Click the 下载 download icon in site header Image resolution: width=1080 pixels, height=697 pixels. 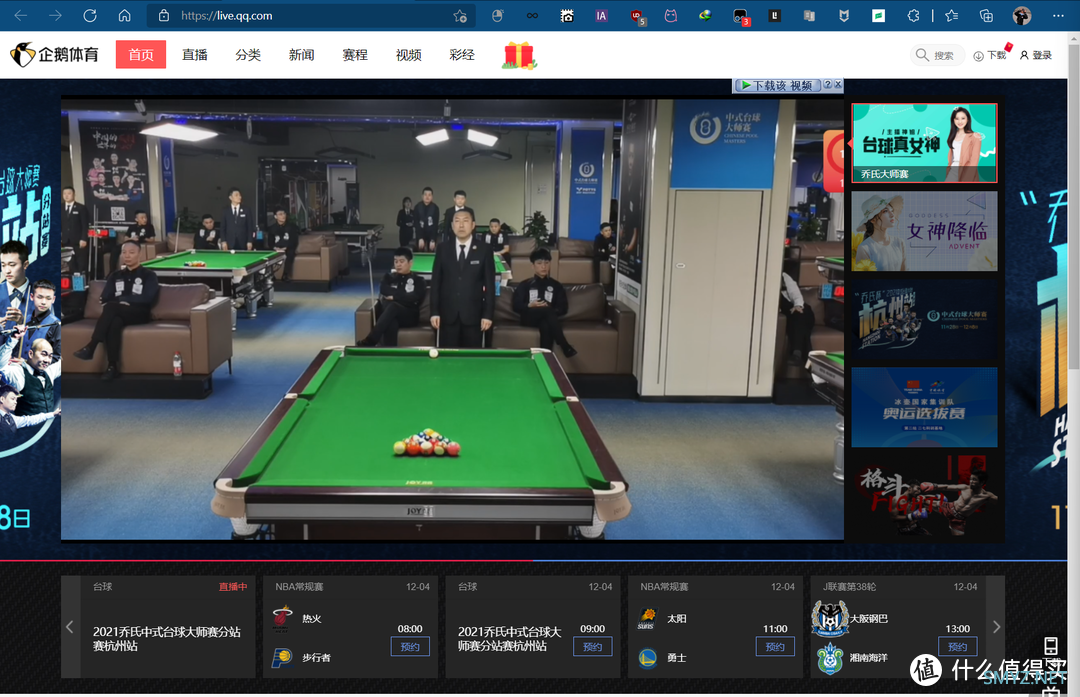click(990, 55)
